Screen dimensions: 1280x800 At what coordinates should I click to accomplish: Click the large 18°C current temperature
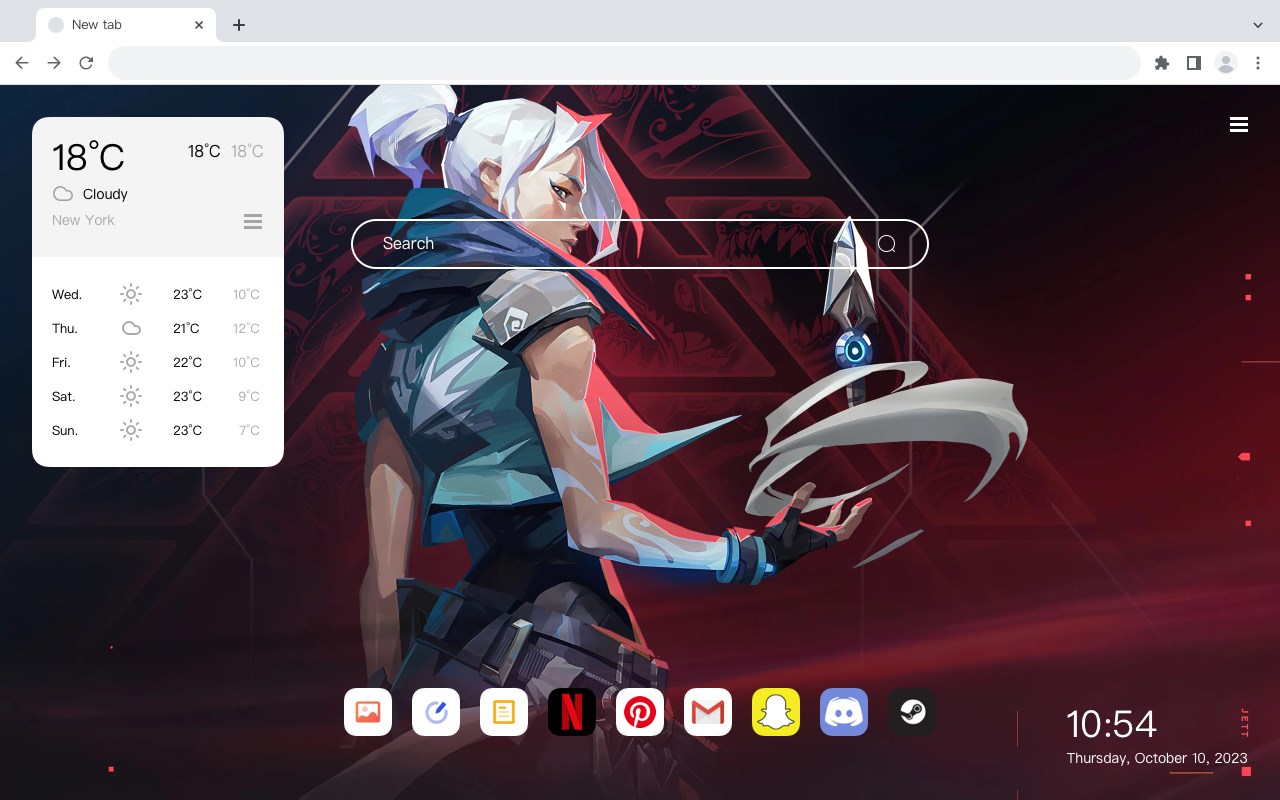88,157
